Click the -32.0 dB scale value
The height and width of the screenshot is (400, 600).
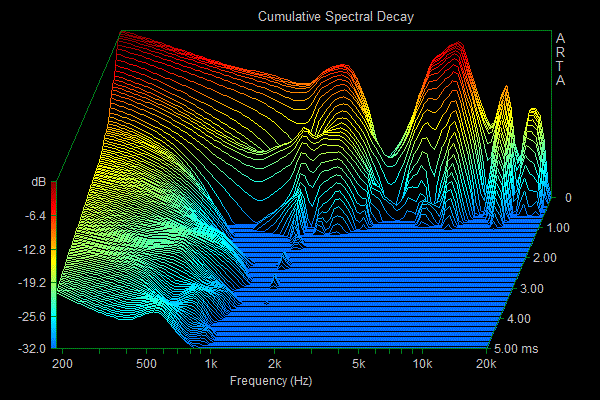(32, 349)
